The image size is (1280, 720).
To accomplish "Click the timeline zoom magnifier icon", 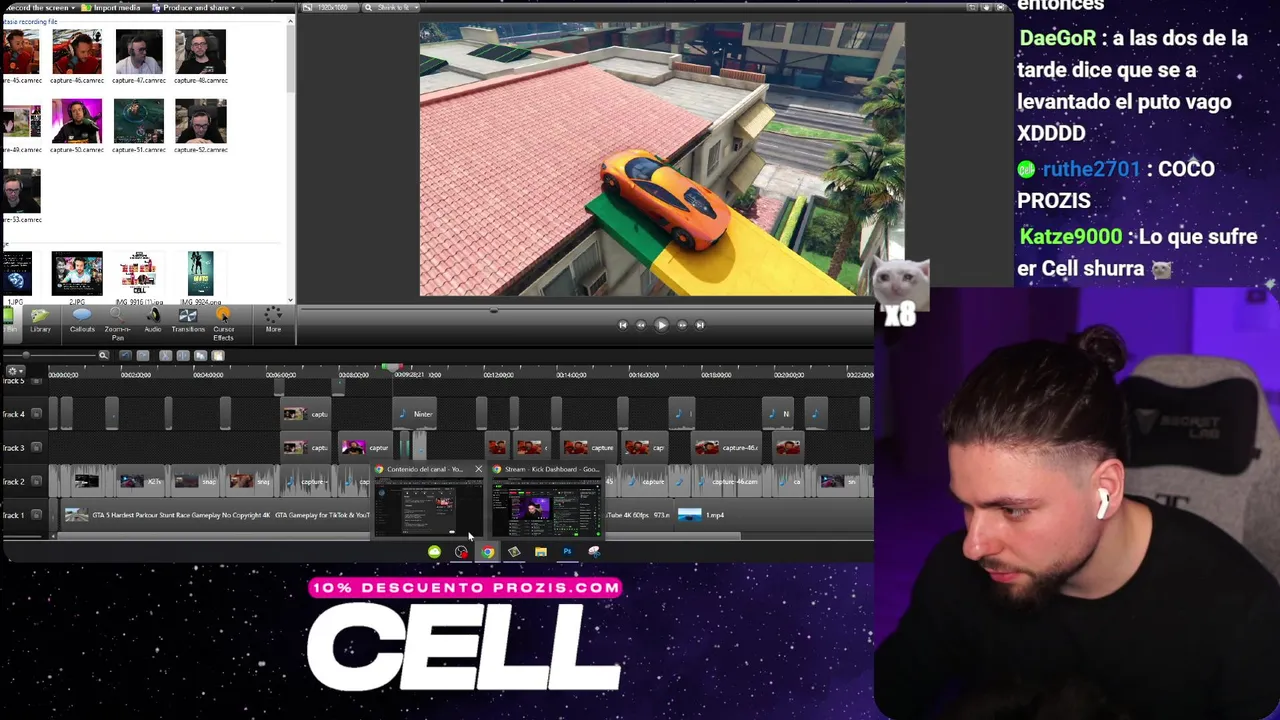I will tap(103, 355).
